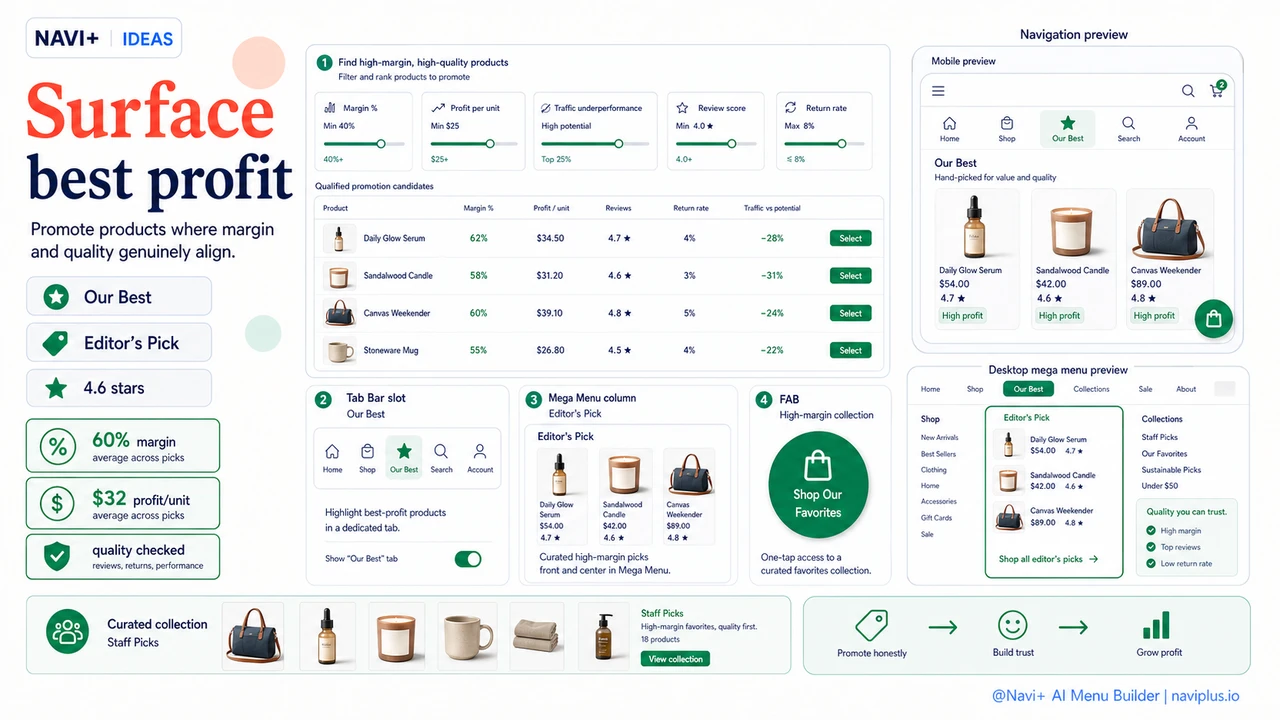Open Staff Picks in Collections column
The height and width of the screenshot is (720, 1280).
pos(1160,437)
